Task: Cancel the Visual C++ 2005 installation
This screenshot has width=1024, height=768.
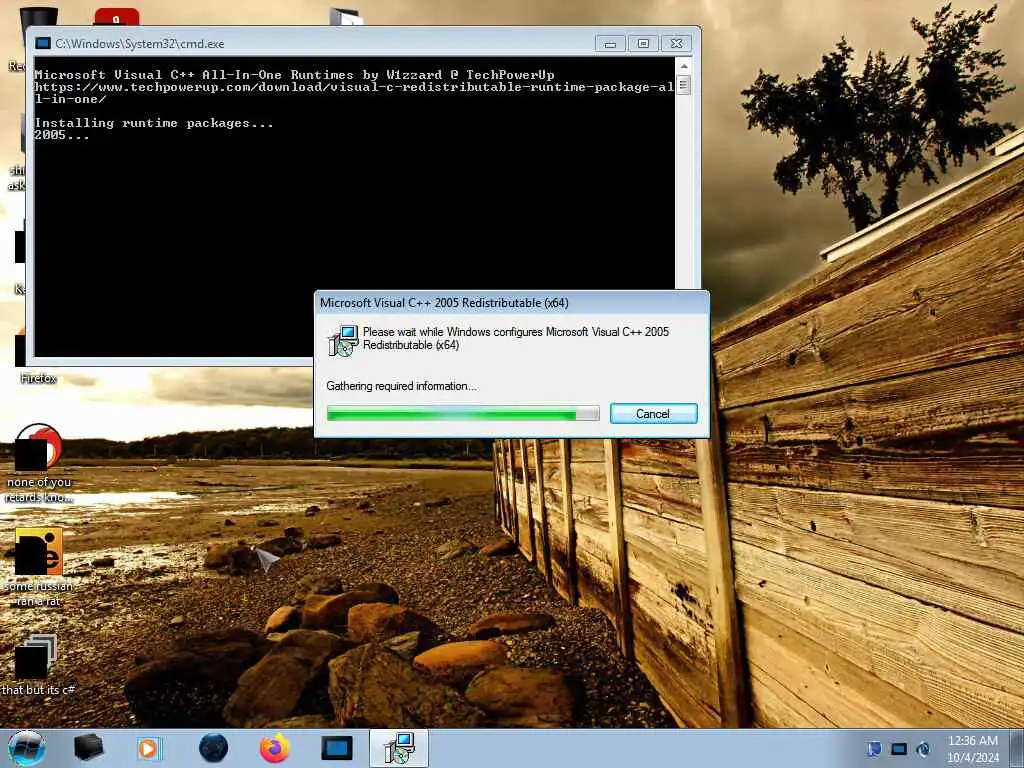Action: [x=653, y=413]
